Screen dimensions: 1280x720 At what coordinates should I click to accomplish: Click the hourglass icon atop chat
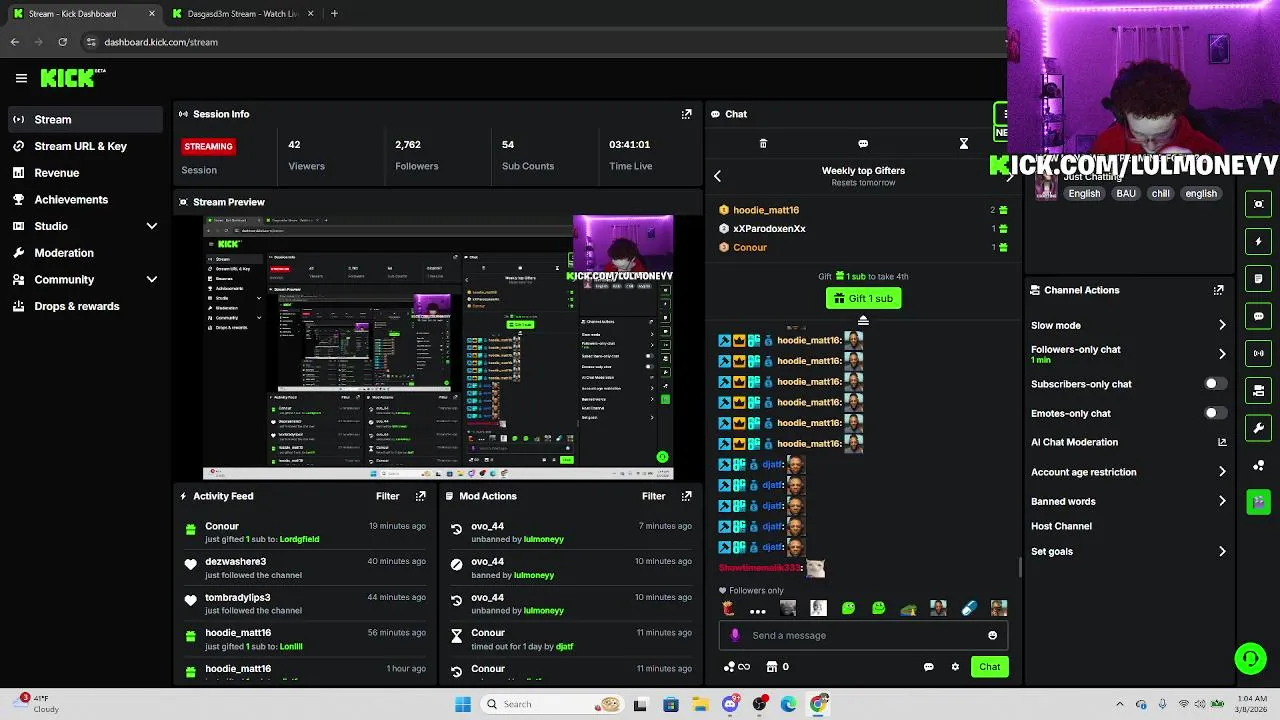tap(964, 144)
